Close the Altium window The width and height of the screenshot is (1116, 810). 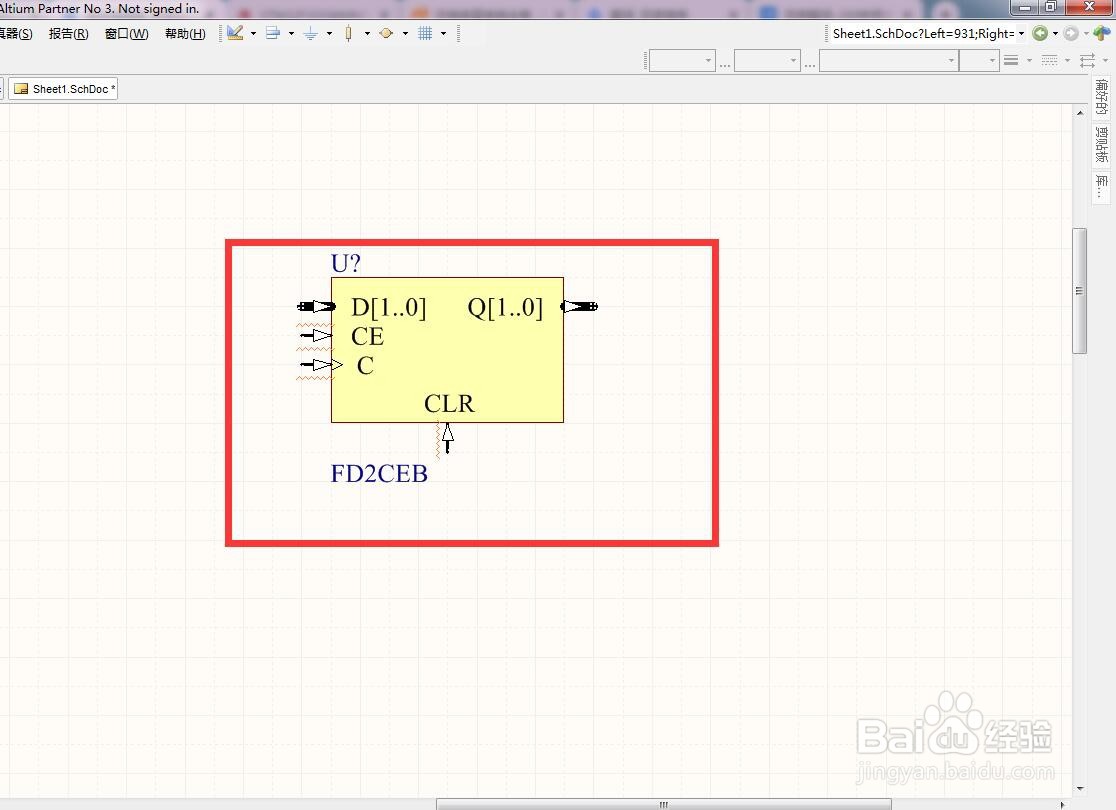tap(1089, 7)
